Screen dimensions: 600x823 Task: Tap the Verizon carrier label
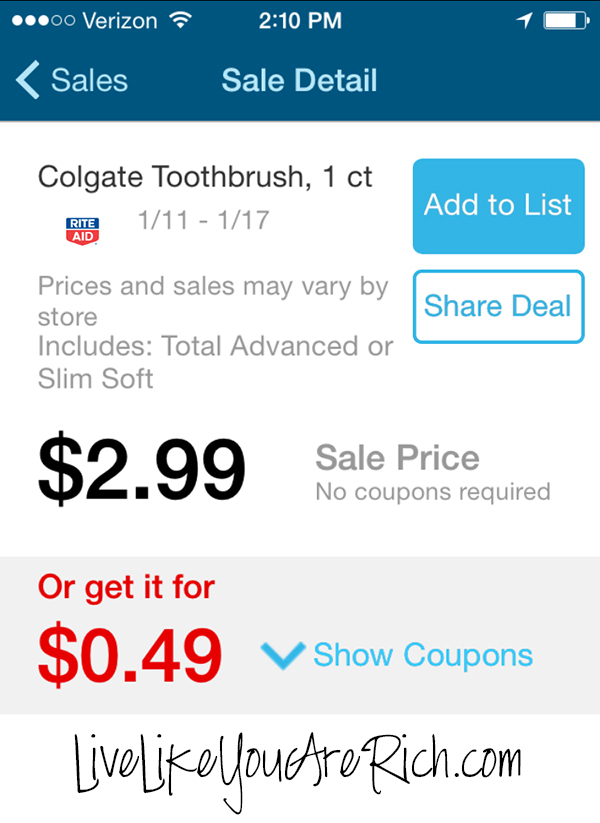120,21
